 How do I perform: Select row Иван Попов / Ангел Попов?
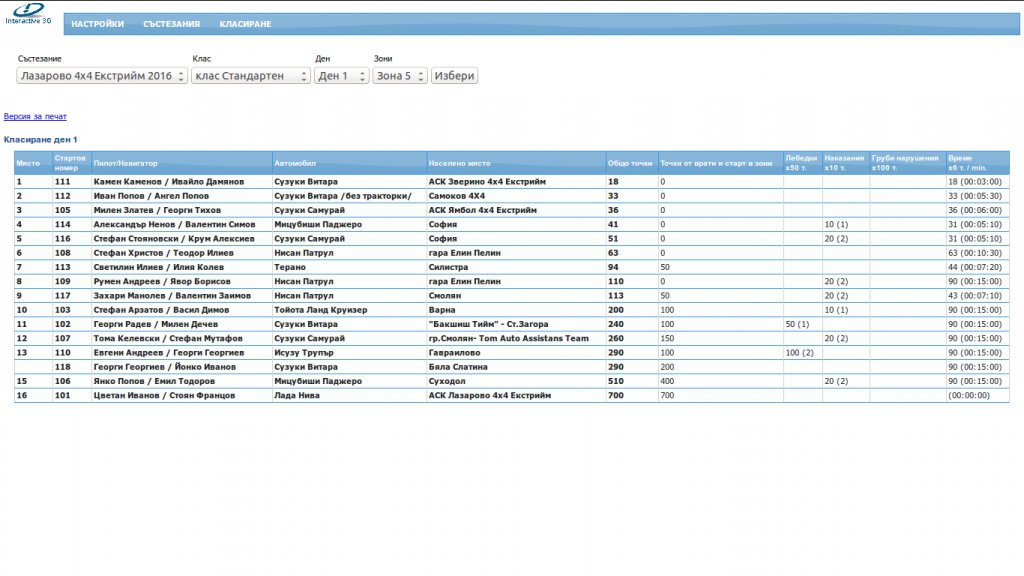click(x=511, y=196)
